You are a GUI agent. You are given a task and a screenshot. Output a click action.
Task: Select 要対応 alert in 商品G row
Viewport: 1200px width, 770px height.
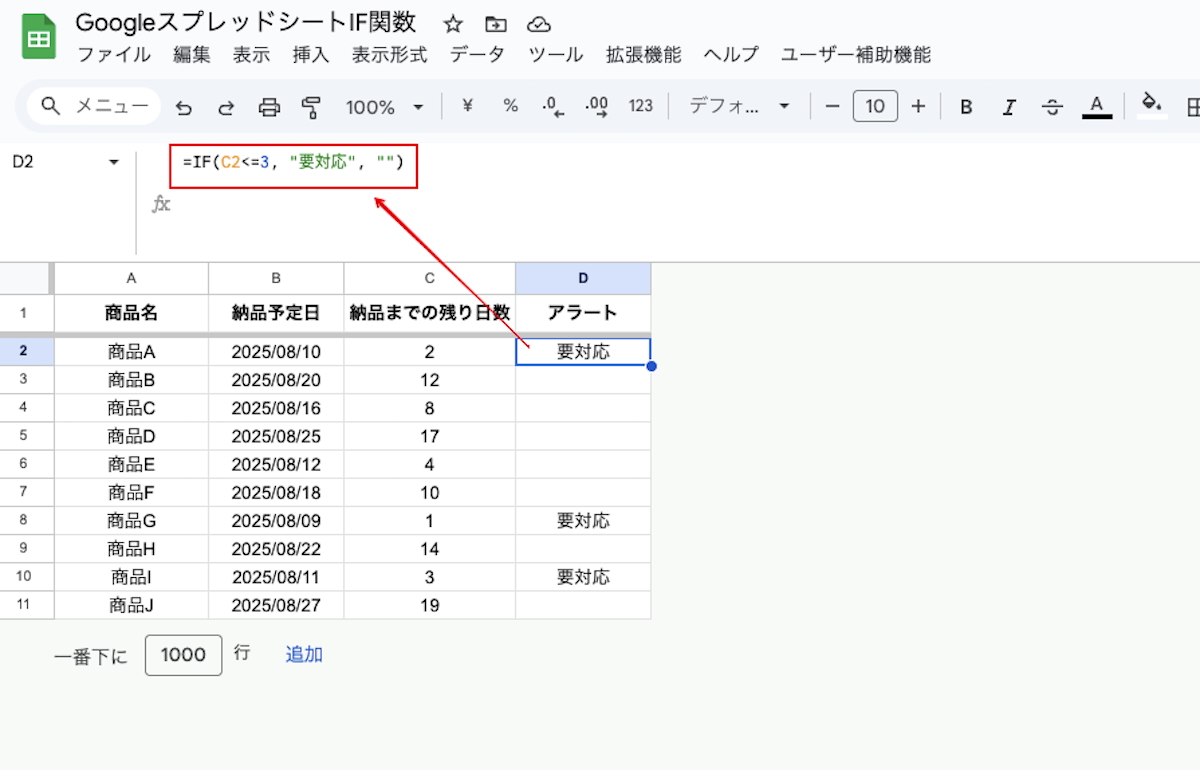pyautogui.click(x=583, y=520)
